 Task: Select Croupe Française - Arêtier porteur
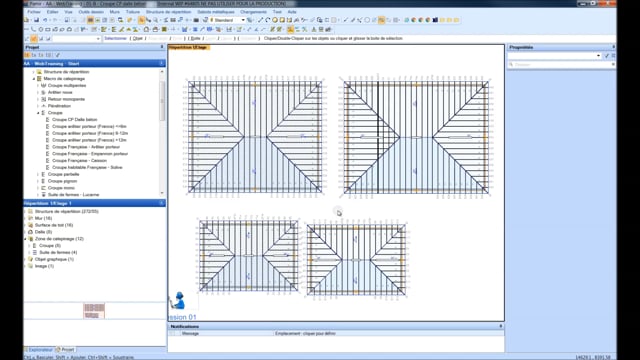(86, 147)
